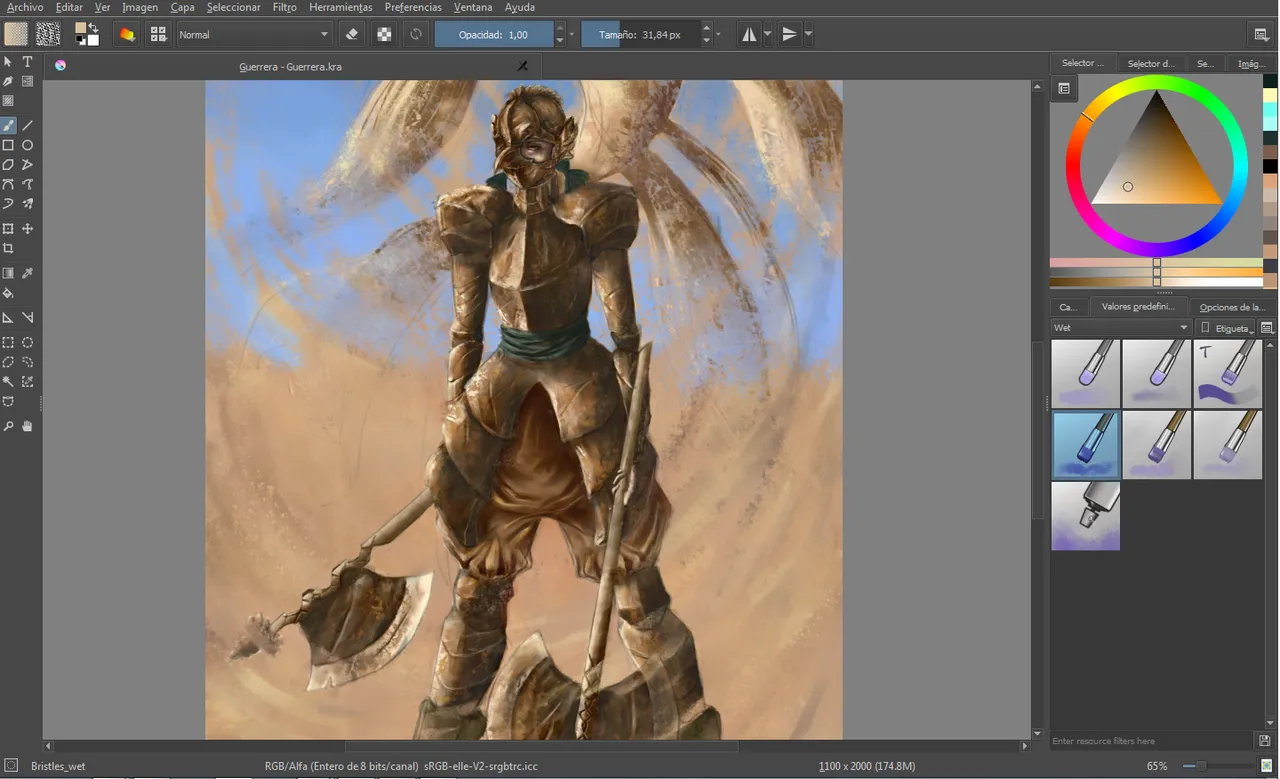This screenshot has width=1280, height=779.
Task: Select the highlighted blue wet brush preset
Action: pyautogui.click(x=1085, y=444)
